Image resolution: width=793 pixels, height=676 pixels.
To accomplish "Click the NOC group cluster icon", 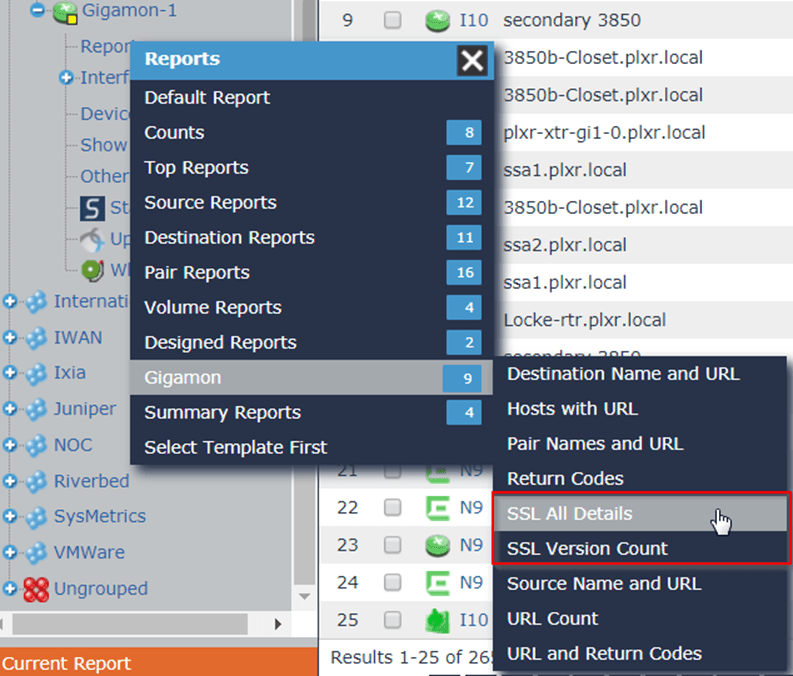I will [x=36, y=445].
